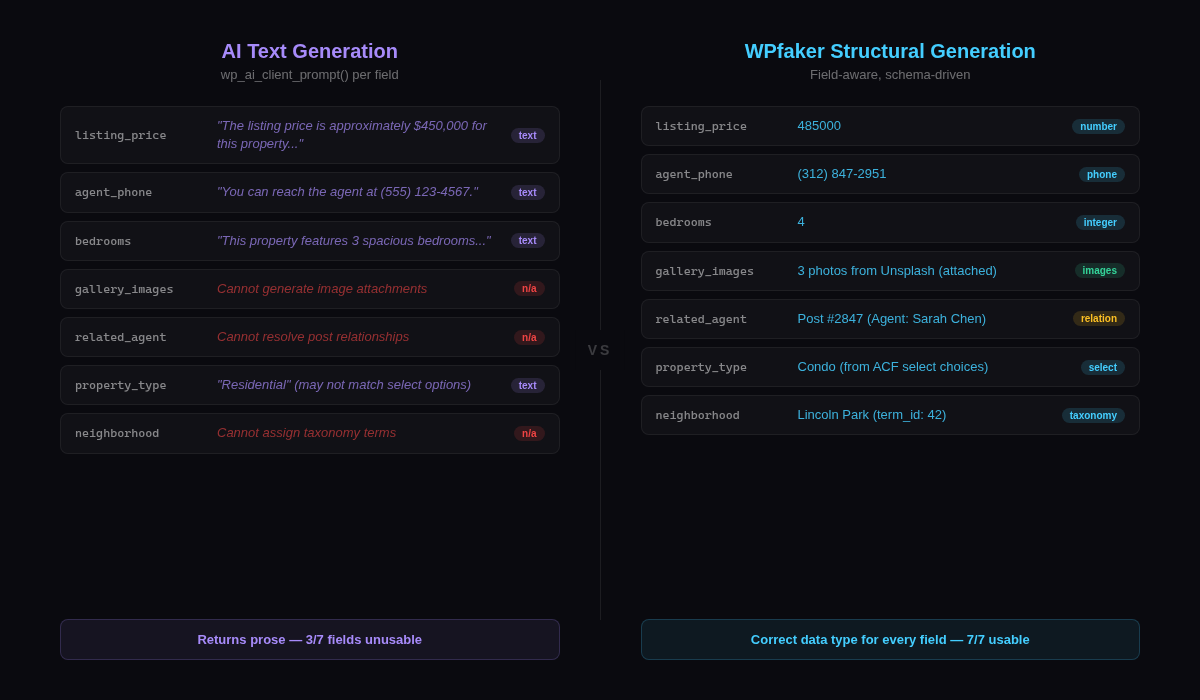Click the bedrooms value 4
Viewport: 1200px width, 700px height.
pos(801,222)
